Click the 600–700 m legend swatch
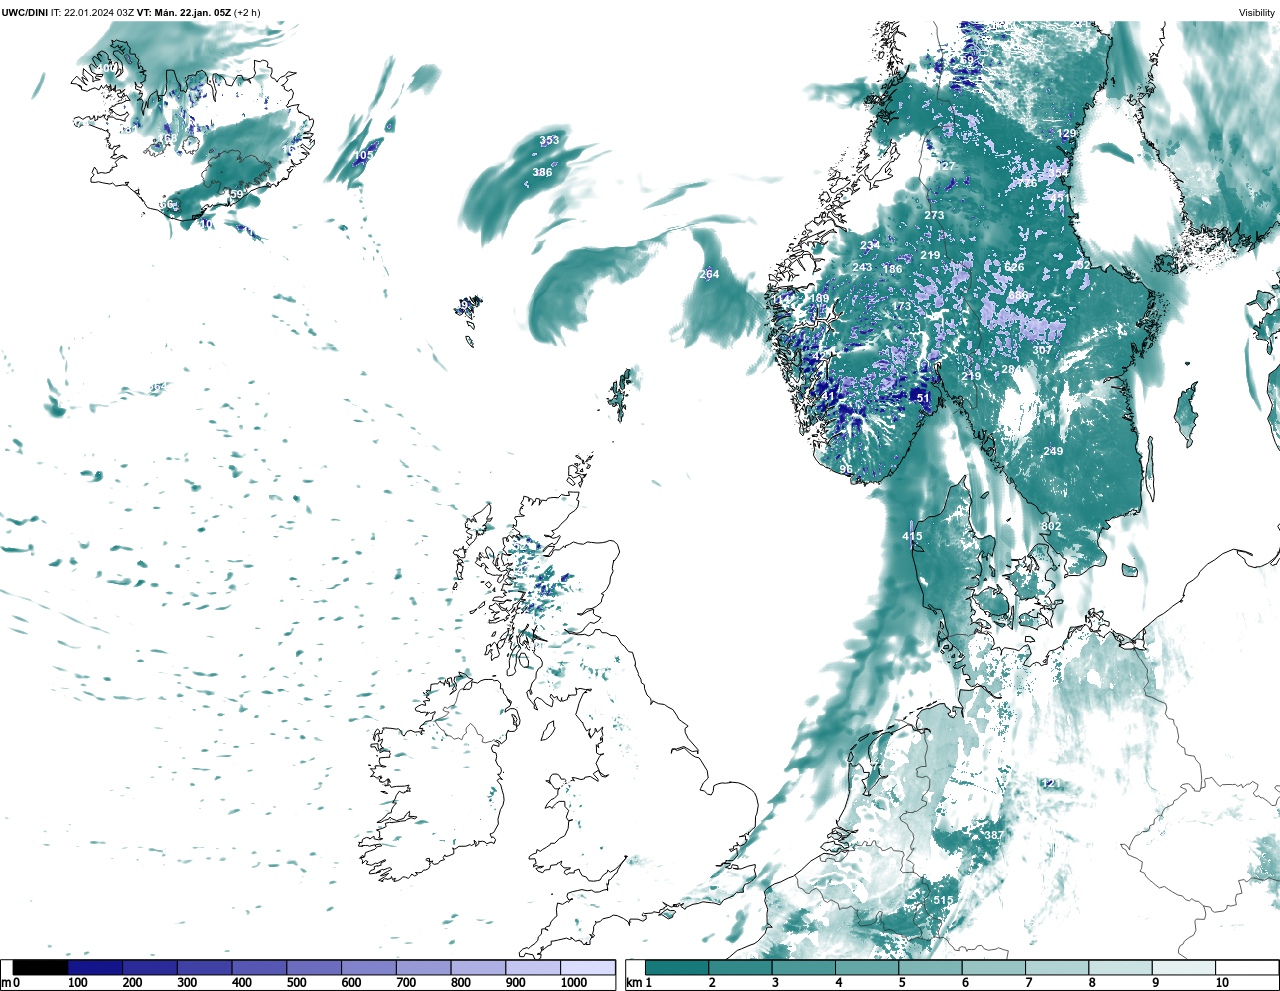Viewport: 1280px width, 991px height. click(x=368, y=967)
